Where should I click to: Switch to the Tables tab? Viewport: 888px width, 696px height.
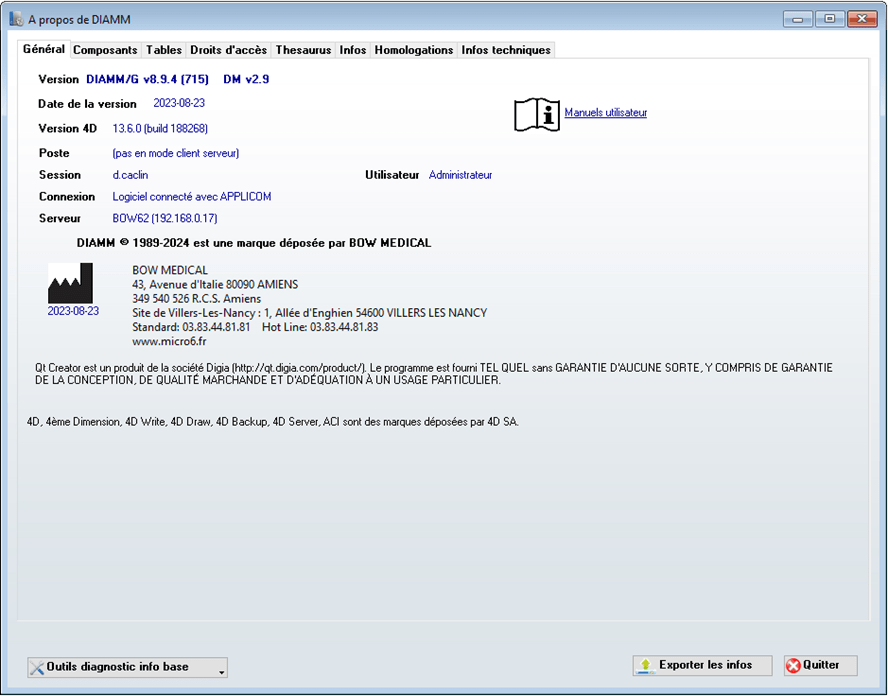tap(164, 50)
